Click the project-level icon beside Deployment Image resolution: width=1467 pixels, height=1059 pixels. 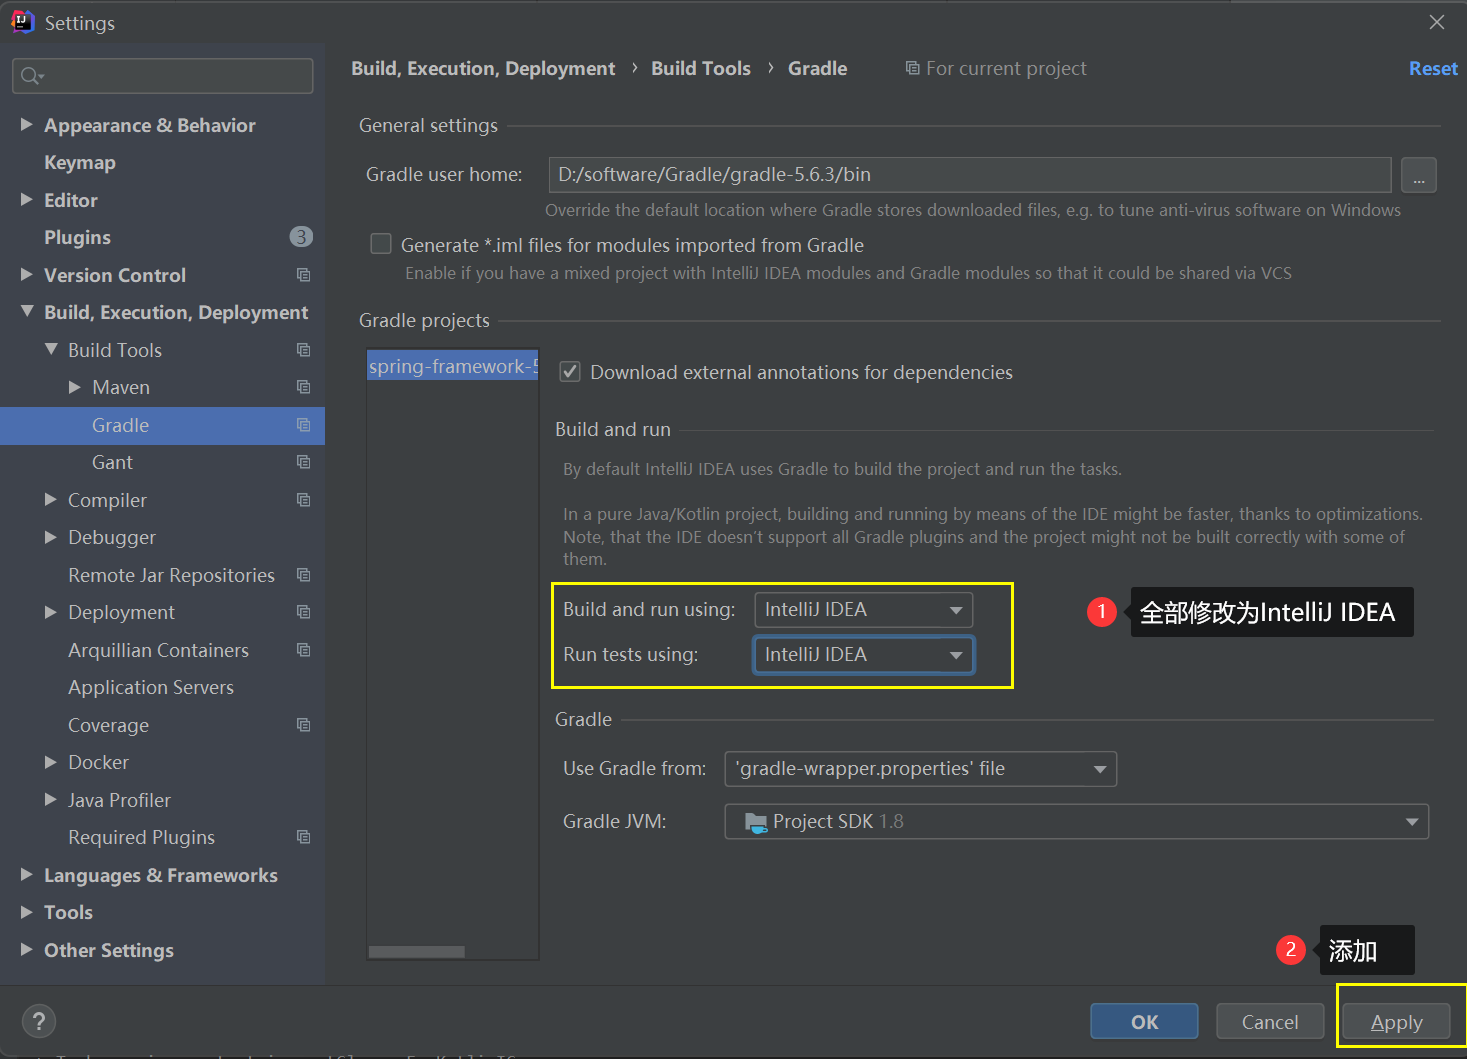pos(303,612)
